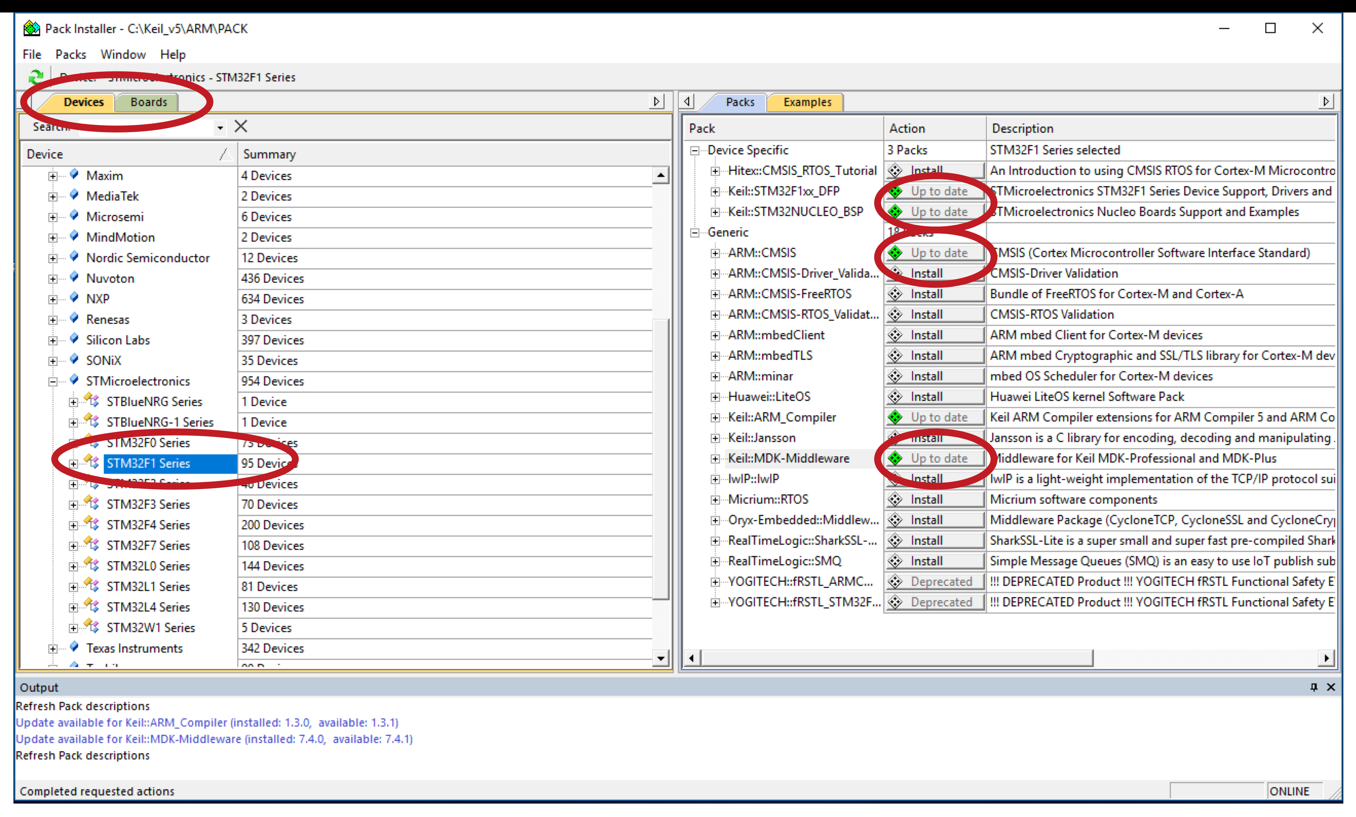The height and width of the screenshot is (817, 1356).
Task: Click the Keil::ARM_Compiler update available message
Action: [x=207, y=723]
